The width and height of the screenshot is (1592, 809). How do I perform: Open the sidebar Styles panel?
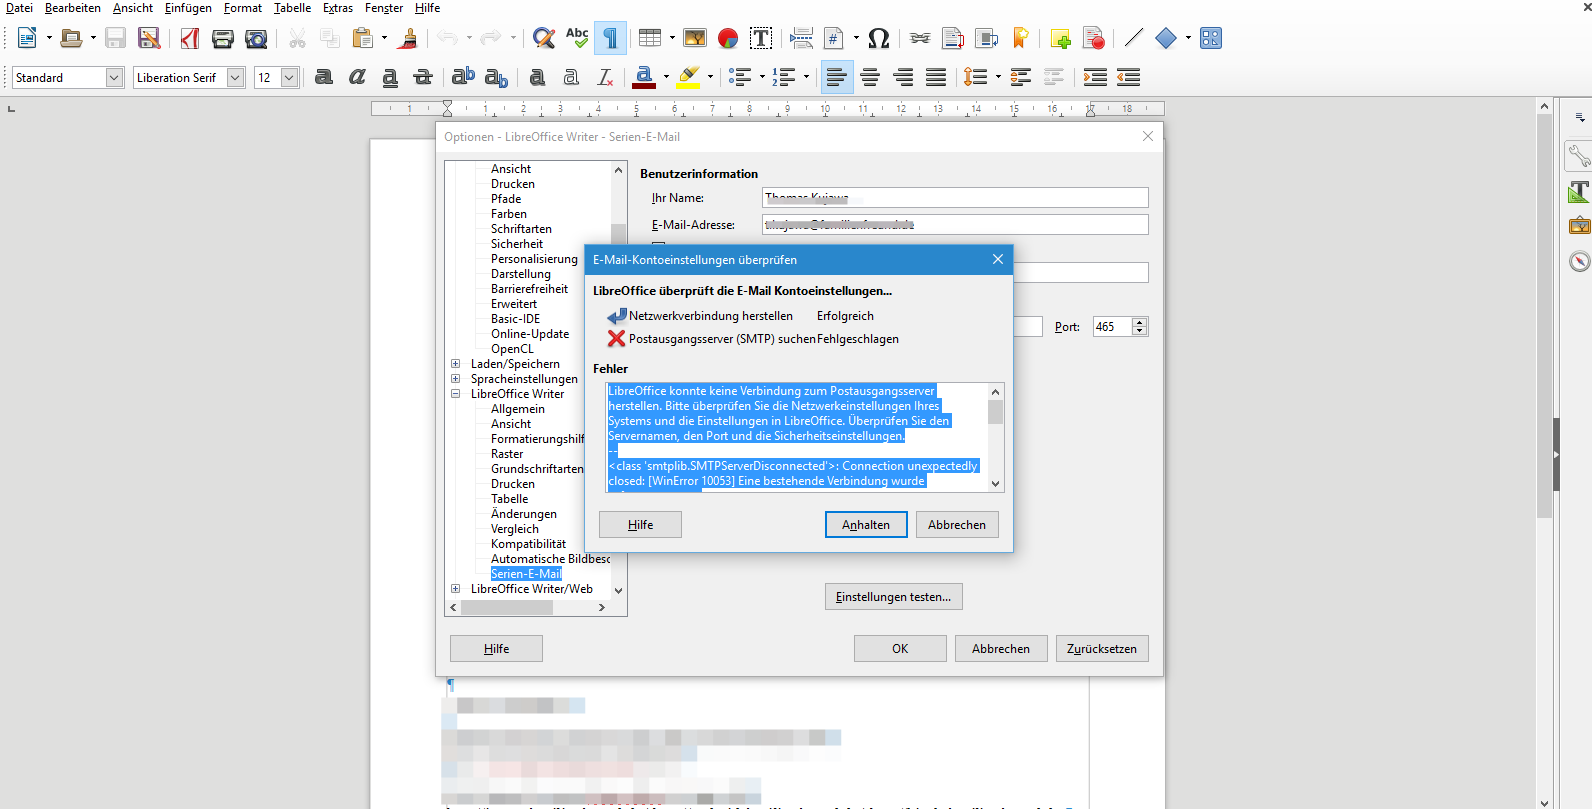click(x=1578, y=191)
